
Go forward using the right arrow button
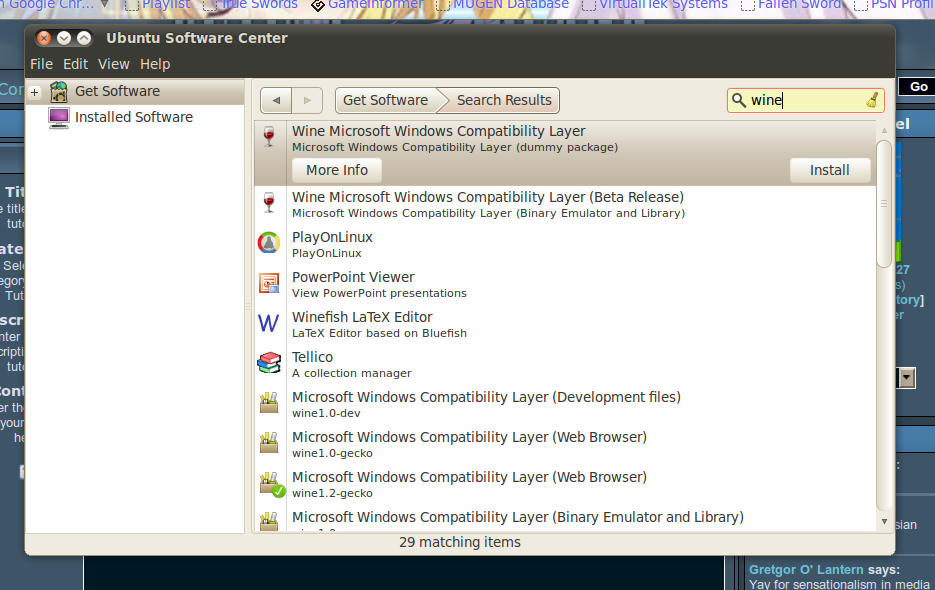click(x=307, y=100)
